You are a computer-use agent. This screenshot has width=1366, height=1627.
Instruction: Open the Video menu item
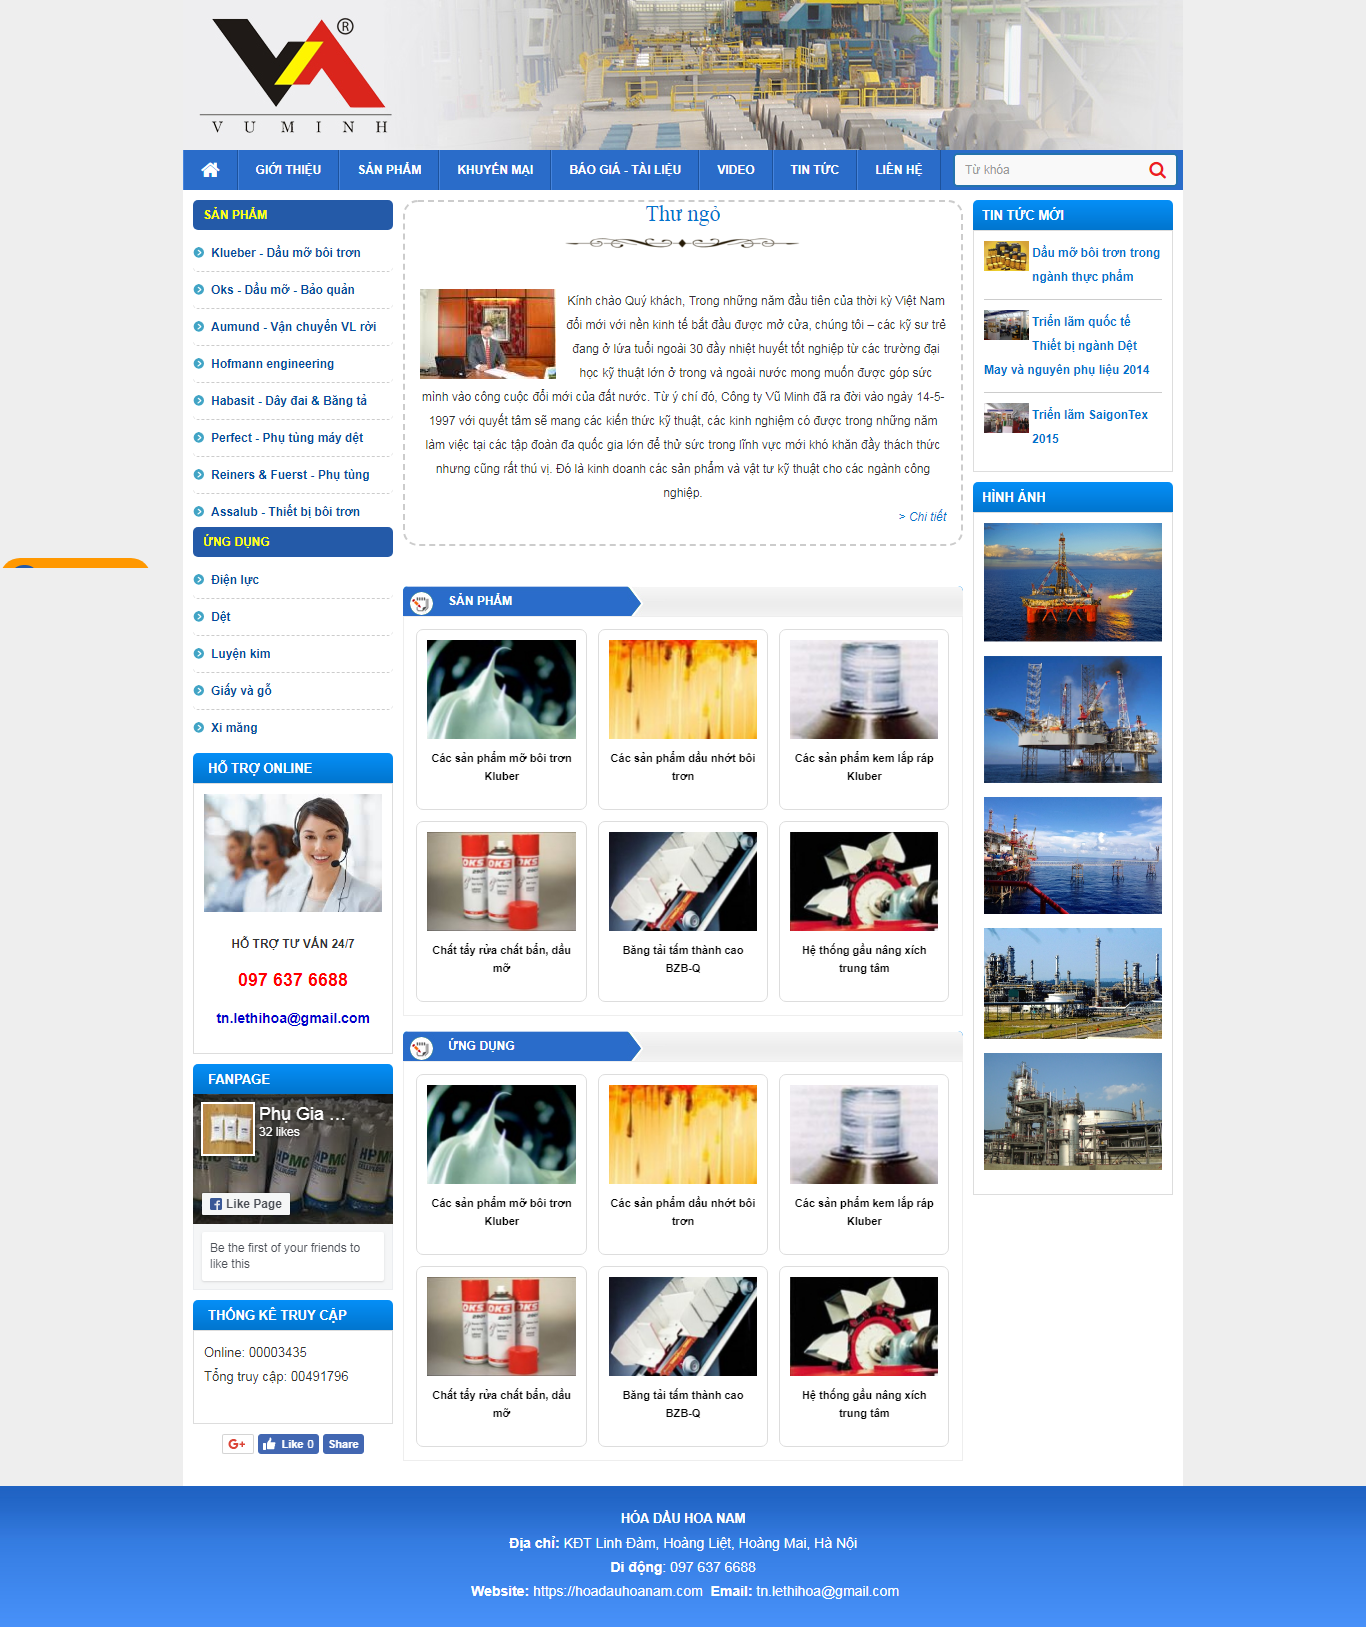click(x=736, y=170)
